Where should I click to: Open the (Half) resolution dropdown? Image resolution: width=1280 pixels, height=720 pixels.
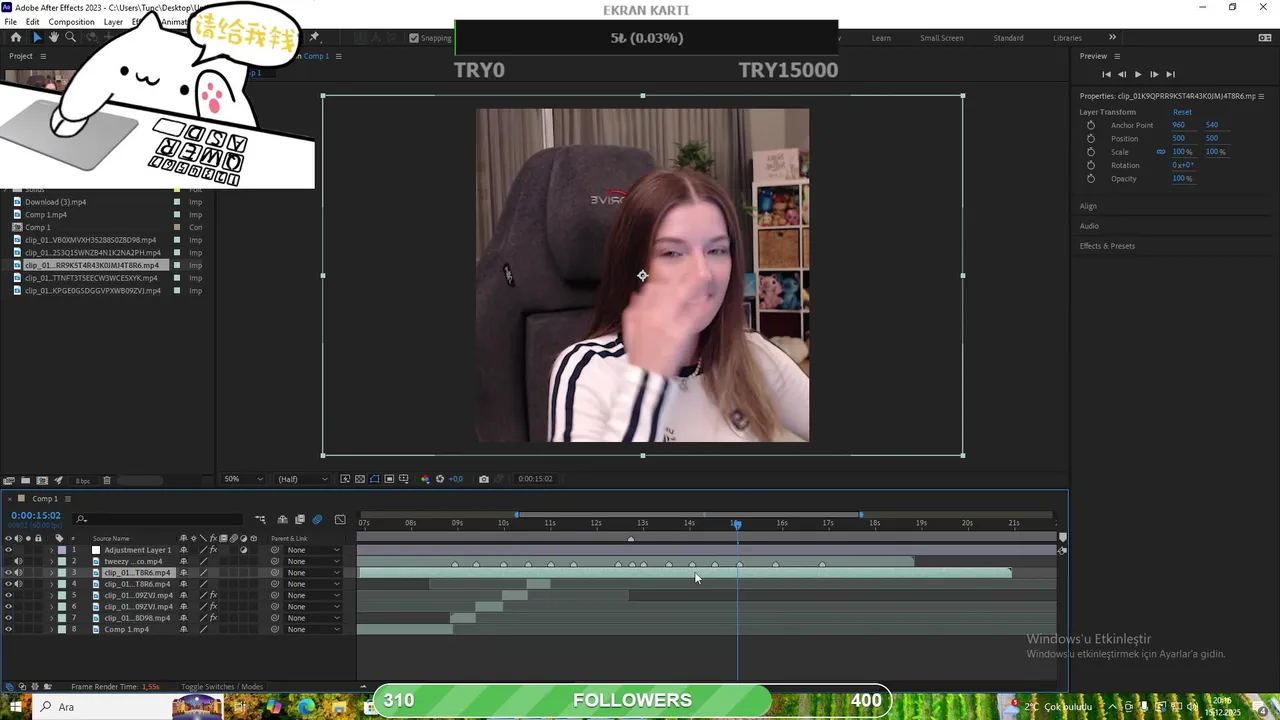[301, 479]
